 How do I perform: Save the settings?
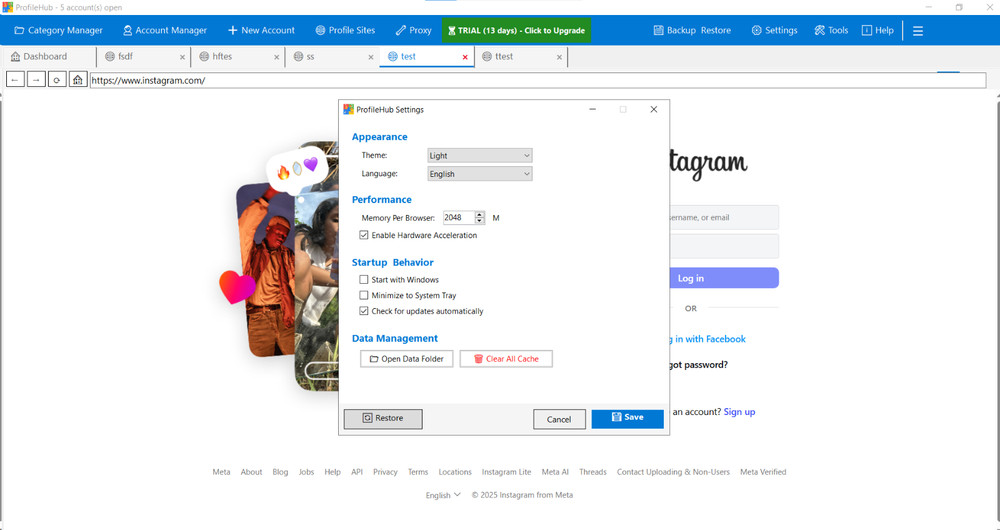click(x=628, y=418)
